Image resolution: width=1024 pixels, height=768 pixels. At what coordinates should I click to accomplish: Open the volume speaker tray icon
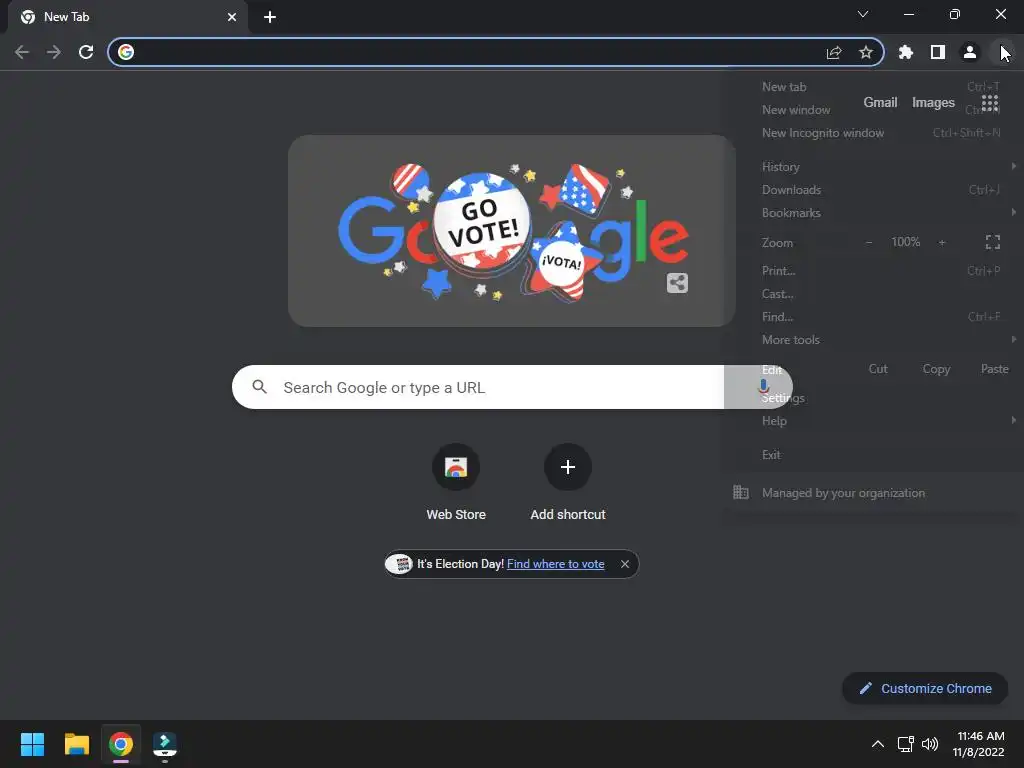(x=930, y=744)
